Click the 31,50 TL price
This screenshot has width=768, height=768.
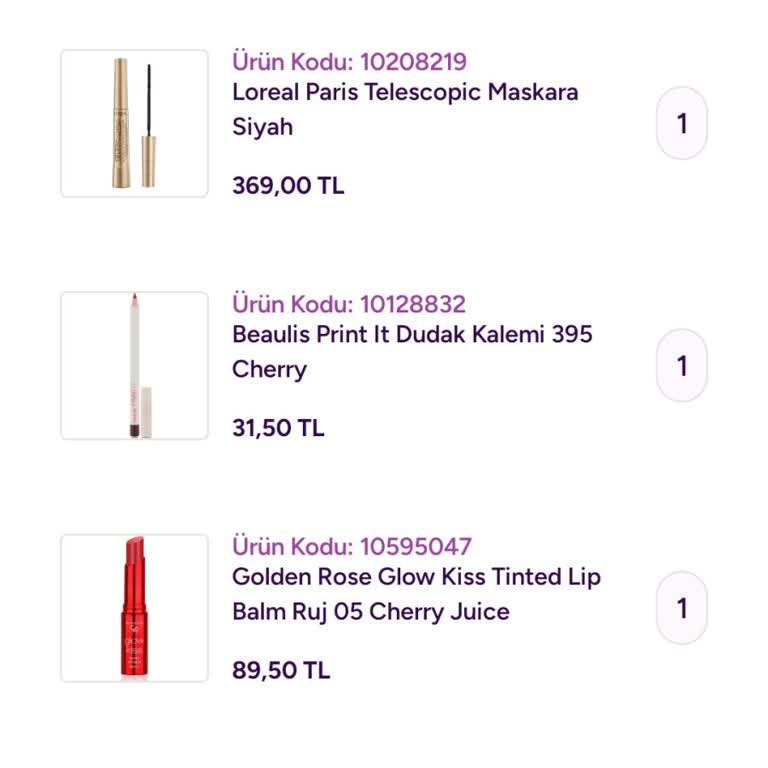click(278, 428)
